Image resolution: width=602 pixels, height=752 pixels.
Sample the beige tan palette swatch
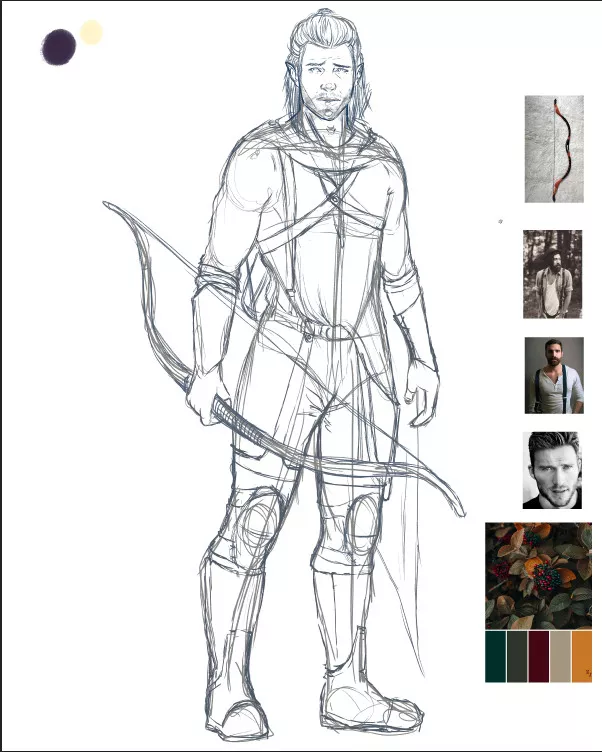coord(560,656)
